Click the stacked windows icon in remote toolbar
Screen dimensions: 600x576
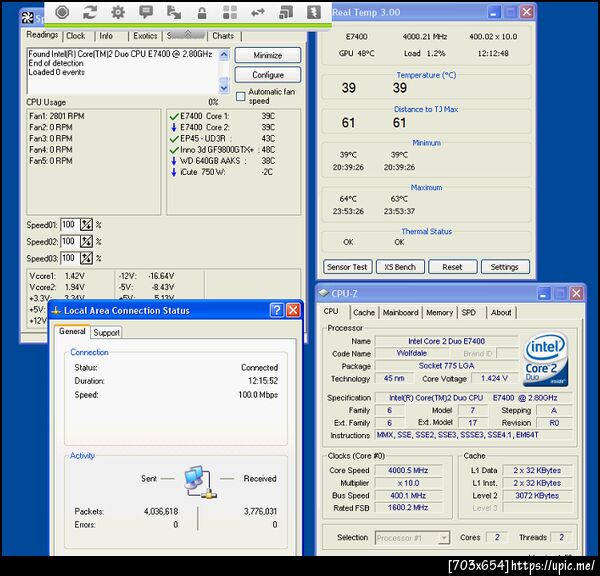[x=285, y=13]
